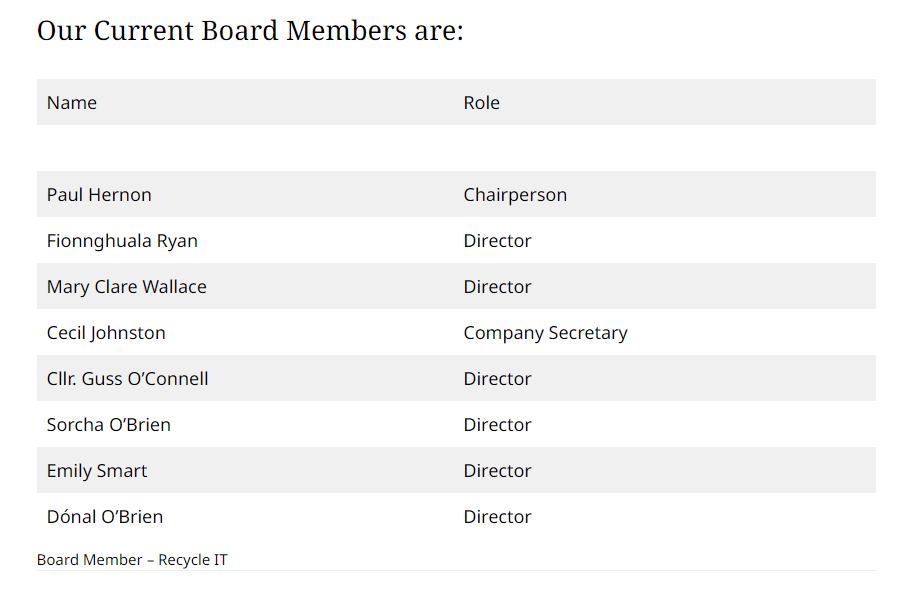
Task: Click the Company Secretary role text
Action: (x=545, y=333)
